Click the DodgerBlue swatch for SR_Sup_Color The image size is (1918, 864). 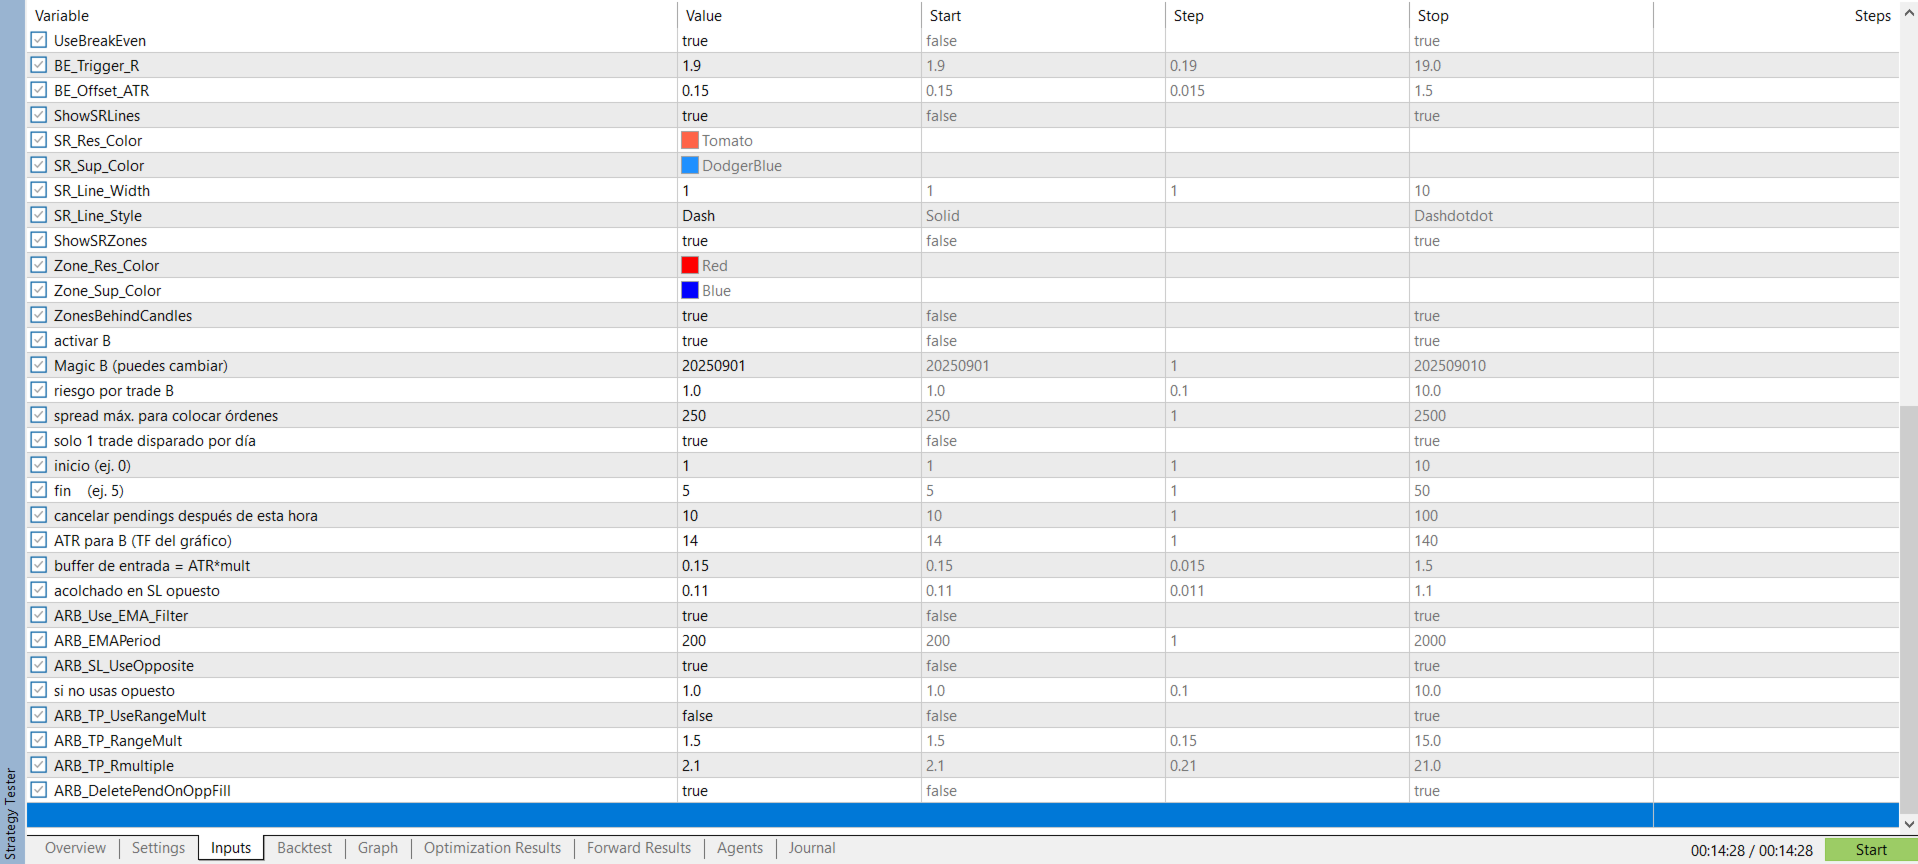(690, 165)
